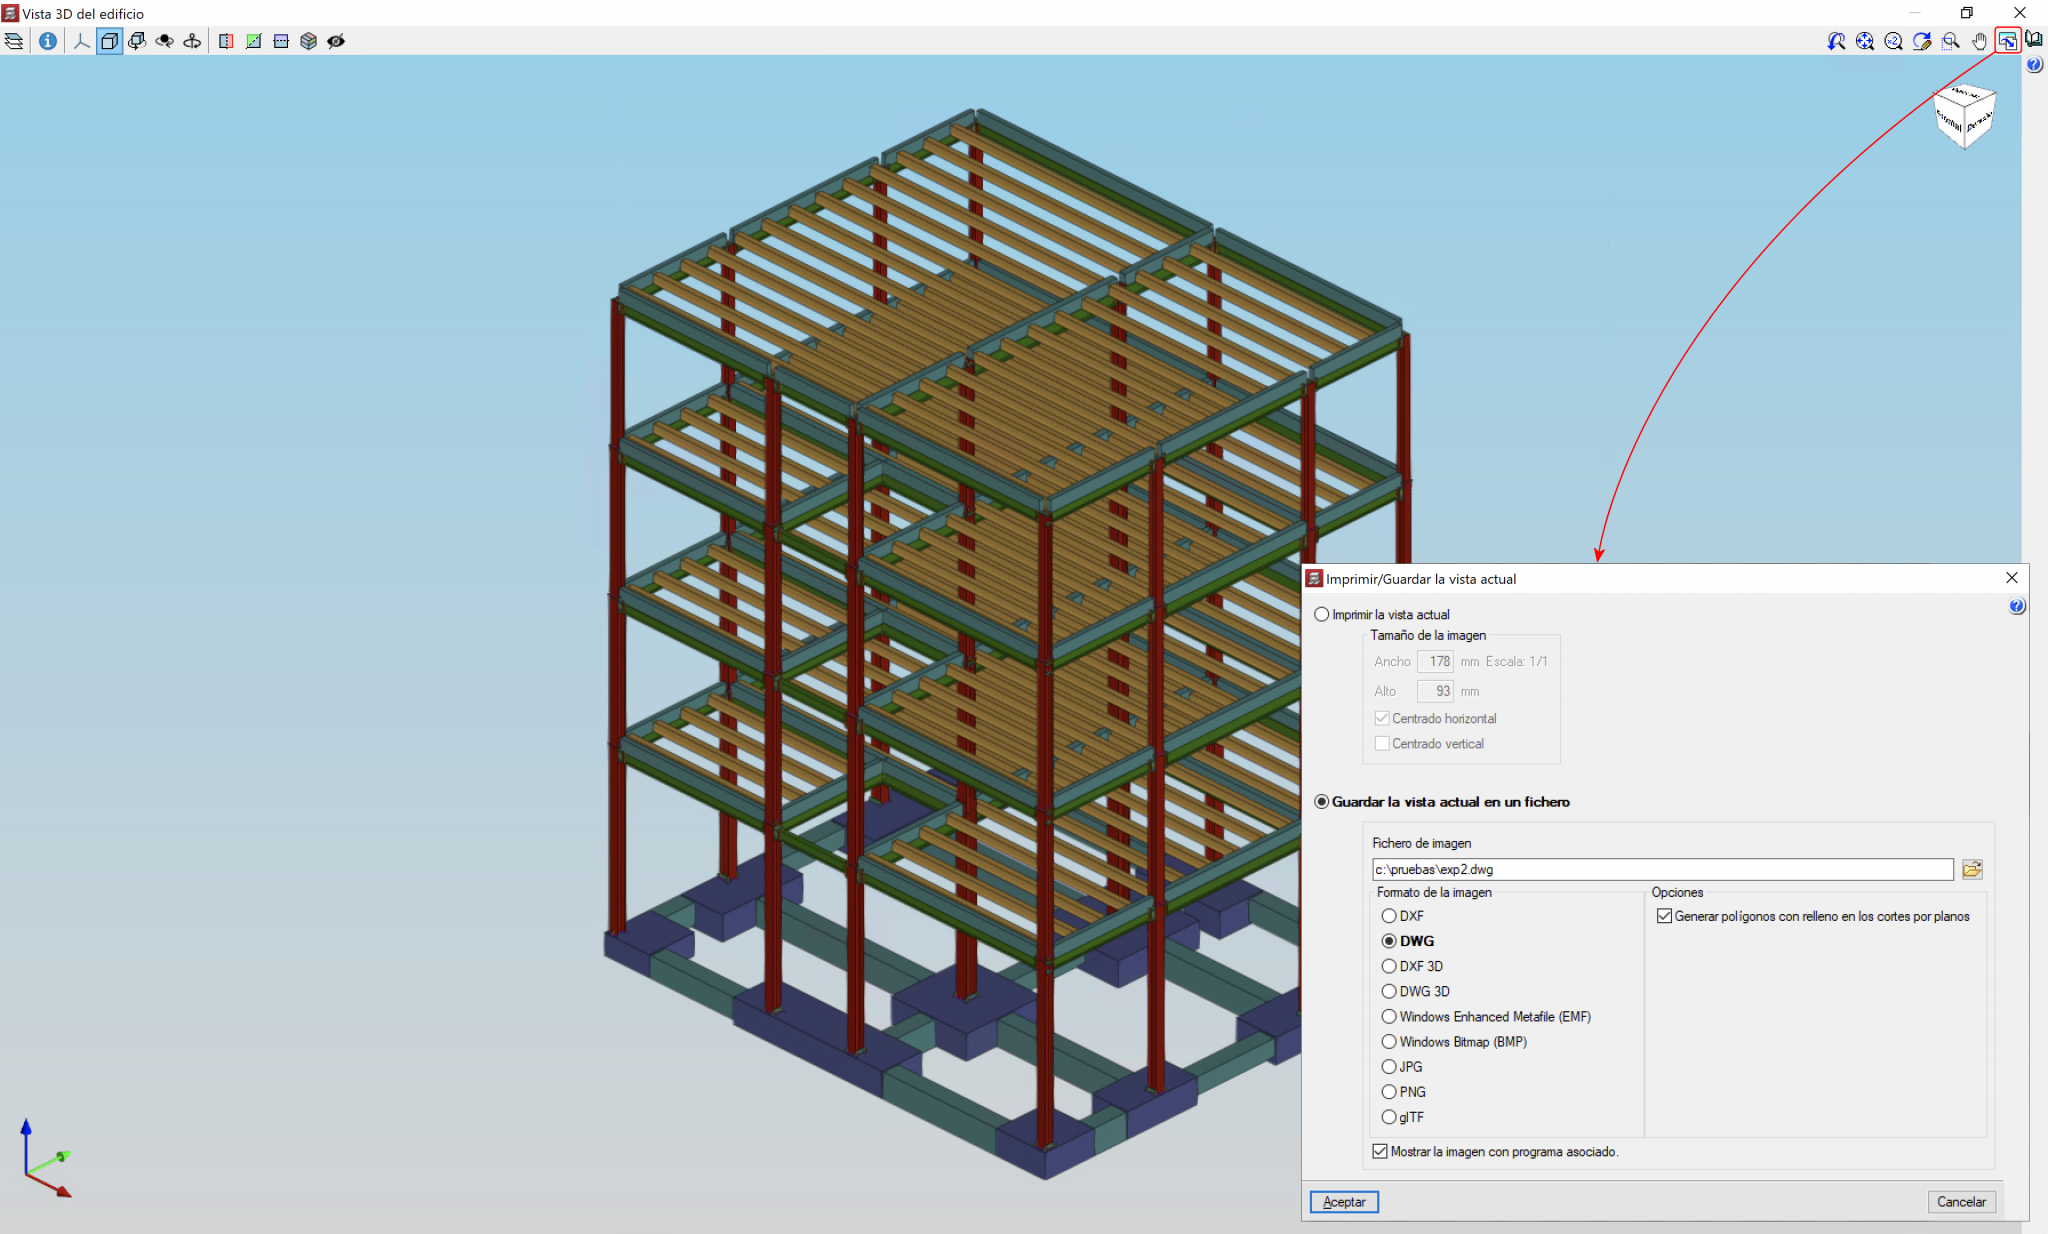This screenshot has width=2048, height=1234.
Task: Open folder browser next to image file path
Action: click(1971, 869)
